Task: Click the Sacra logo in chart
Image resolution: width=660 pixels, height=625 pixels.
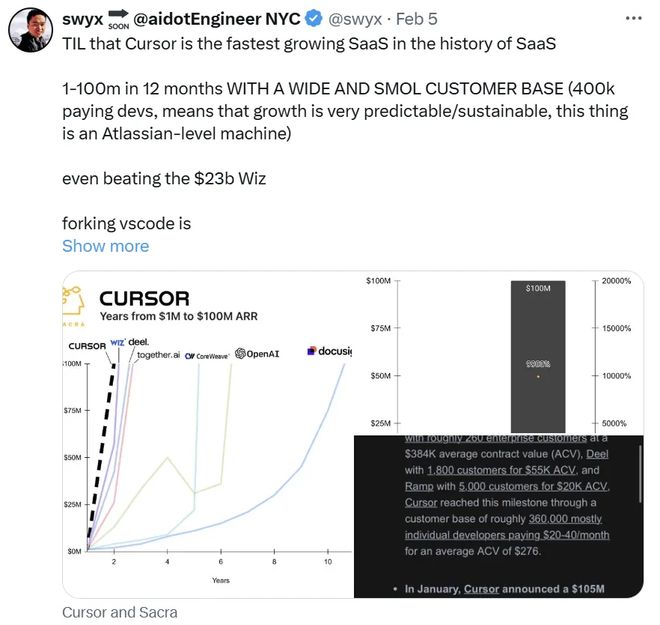Action: [74, 306]
